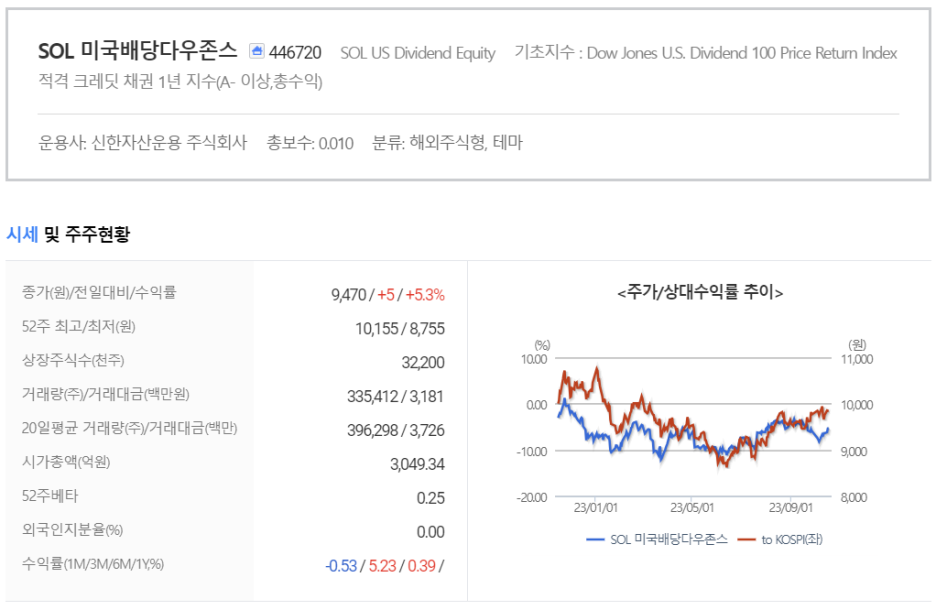Viewport: 936px width, 610px height.
Task: Click the 20일평균 거래량 label
Action: point(130,428)
